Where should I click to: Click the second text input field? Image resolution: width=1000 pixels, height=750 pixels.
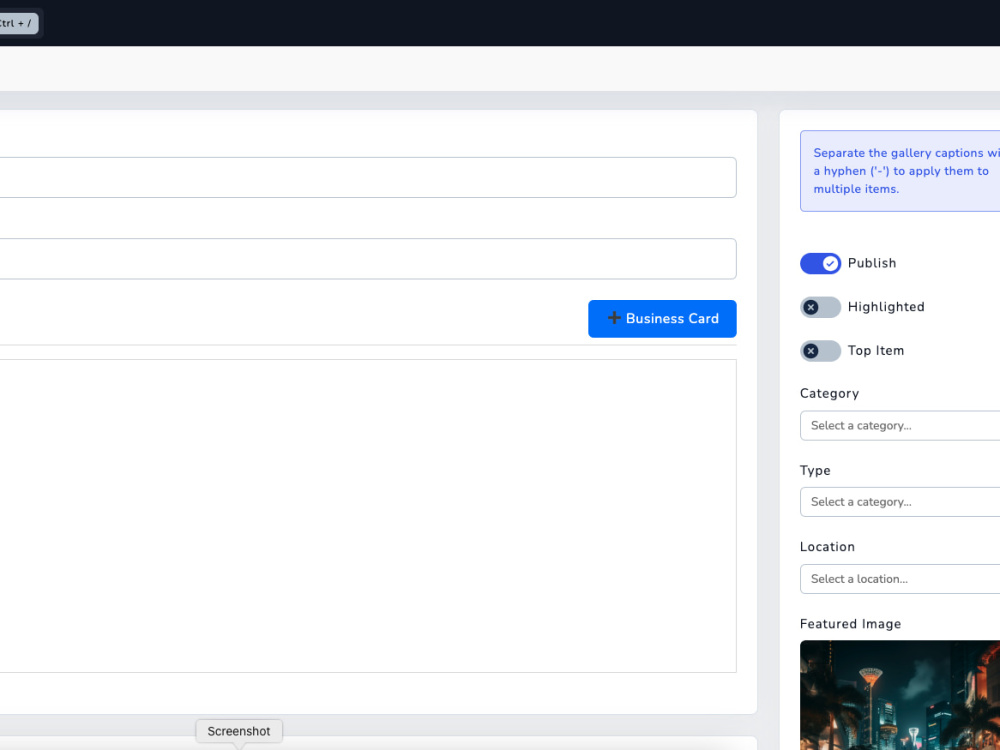(368, 259)
